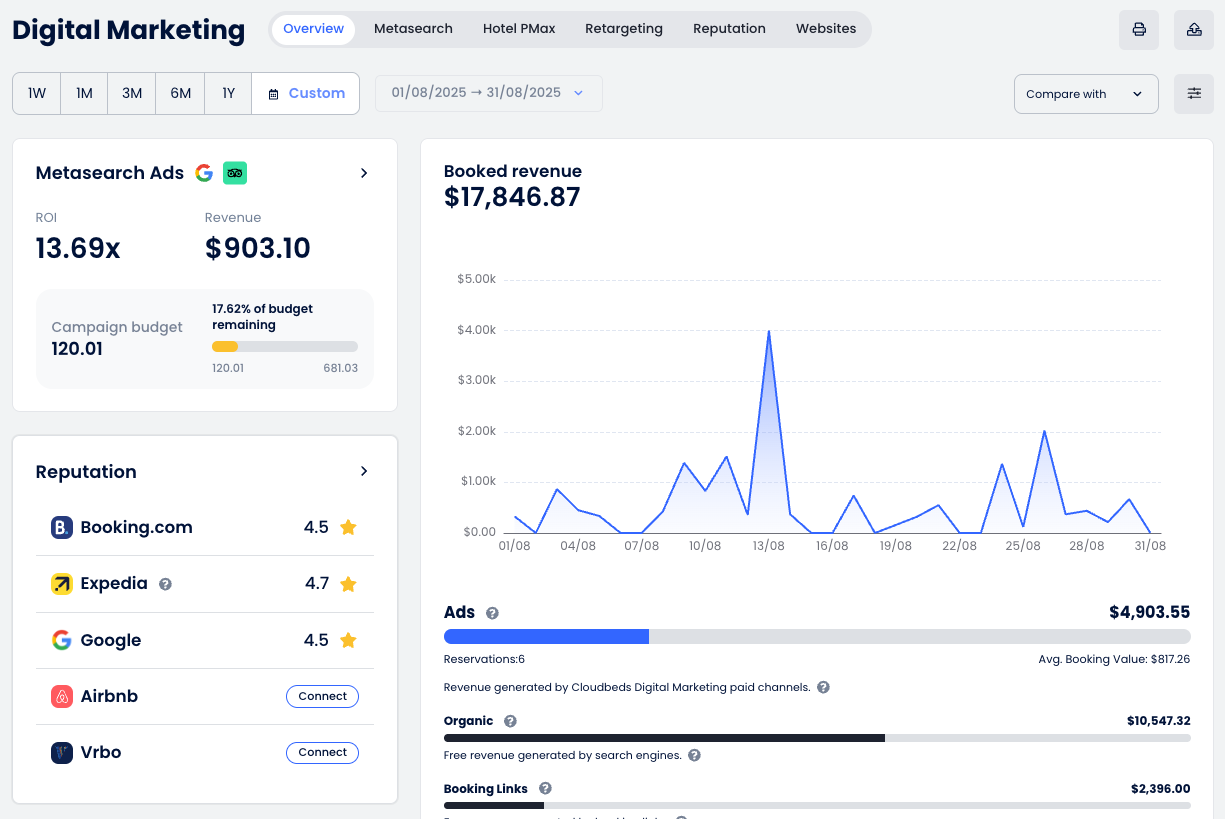Click the campaign budget progress bar
Screen dimensions: 1225x819
pyautogui.click(x=284, y=347)
